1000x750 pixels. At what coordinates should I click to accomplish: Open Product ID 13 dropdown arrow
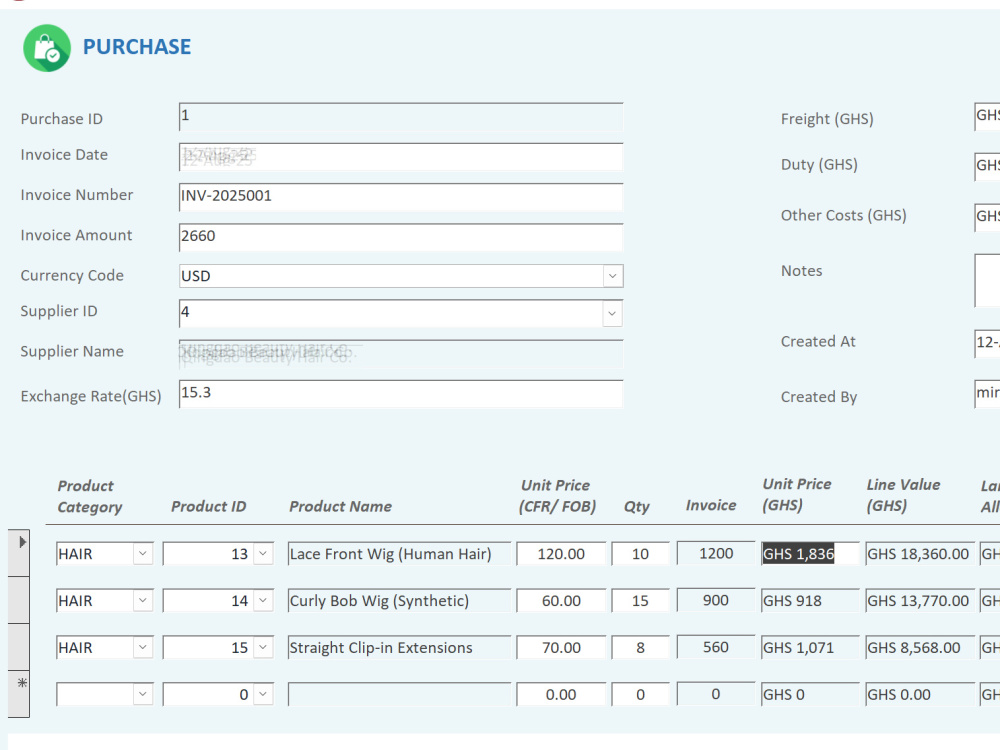(263, 554)
